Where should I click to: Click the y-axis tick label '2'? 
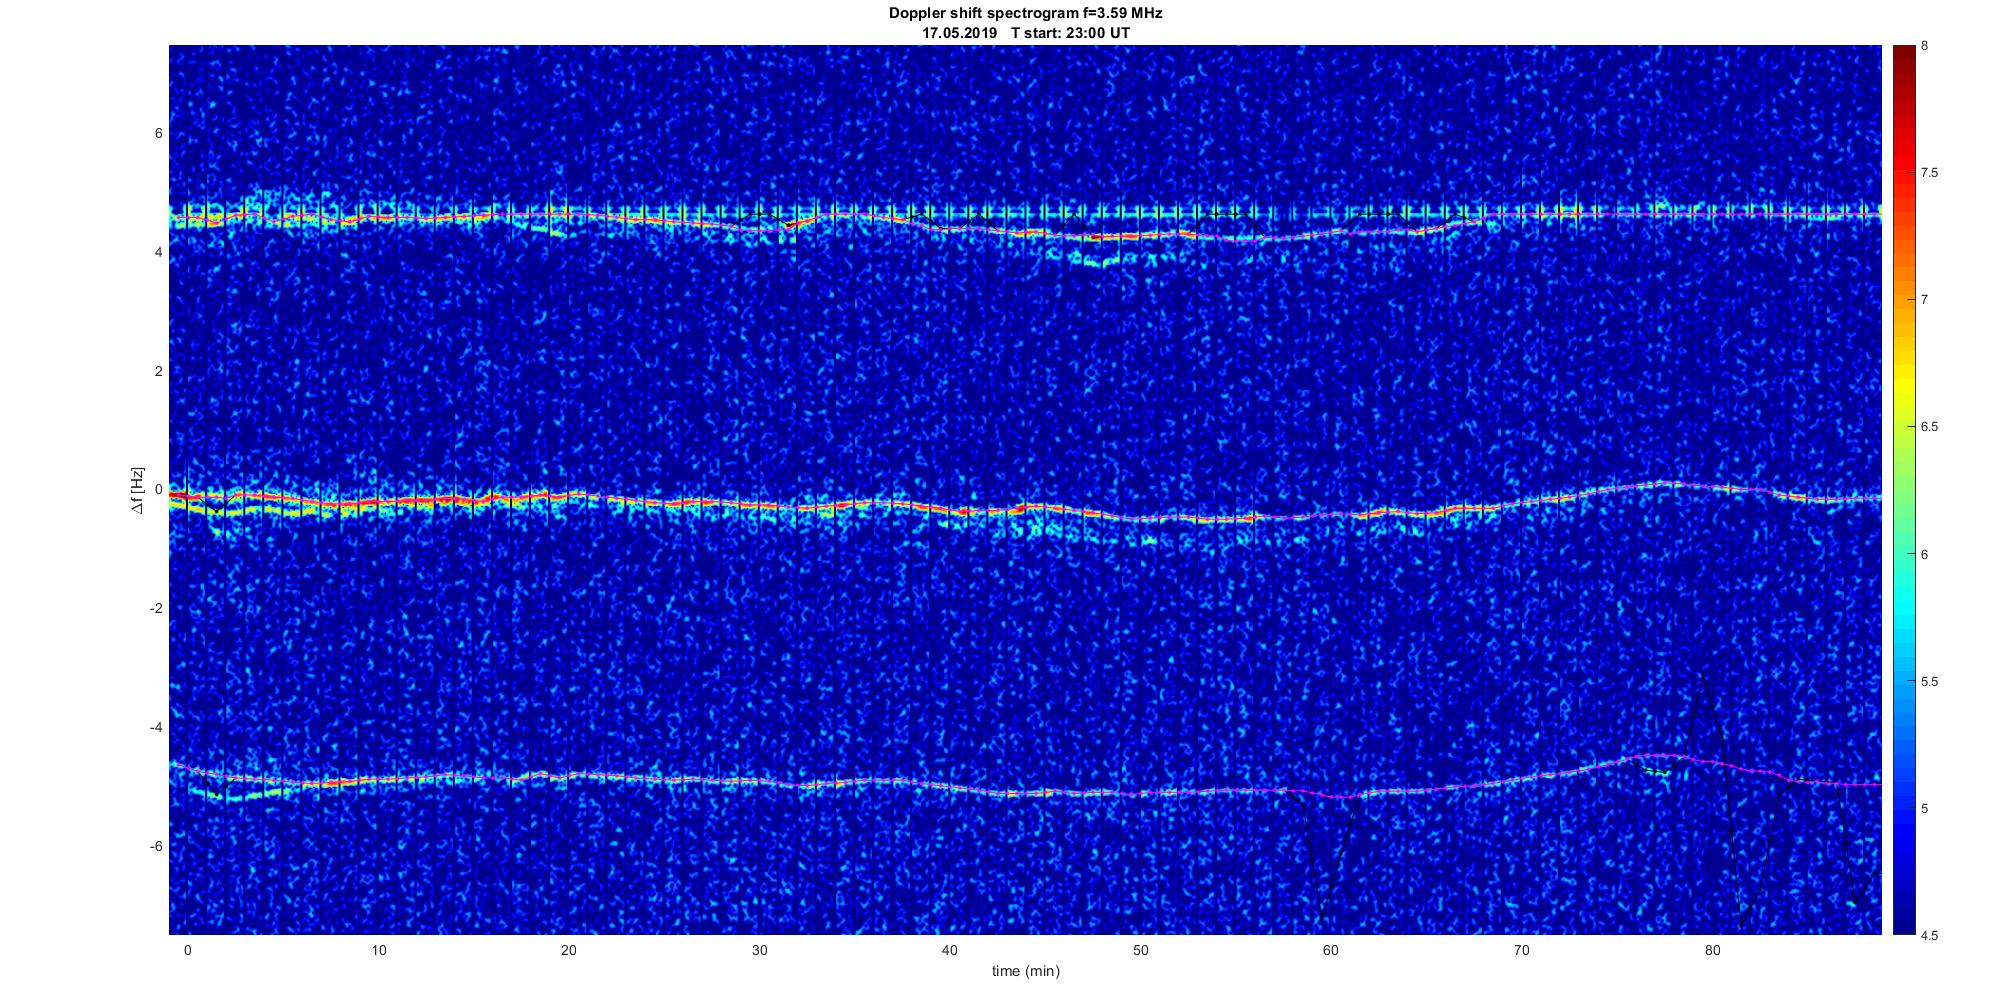[159, 371]
